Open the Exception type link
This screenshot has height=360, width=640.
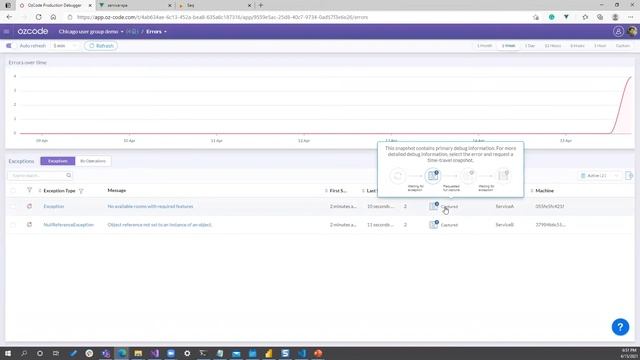[54, 207]
